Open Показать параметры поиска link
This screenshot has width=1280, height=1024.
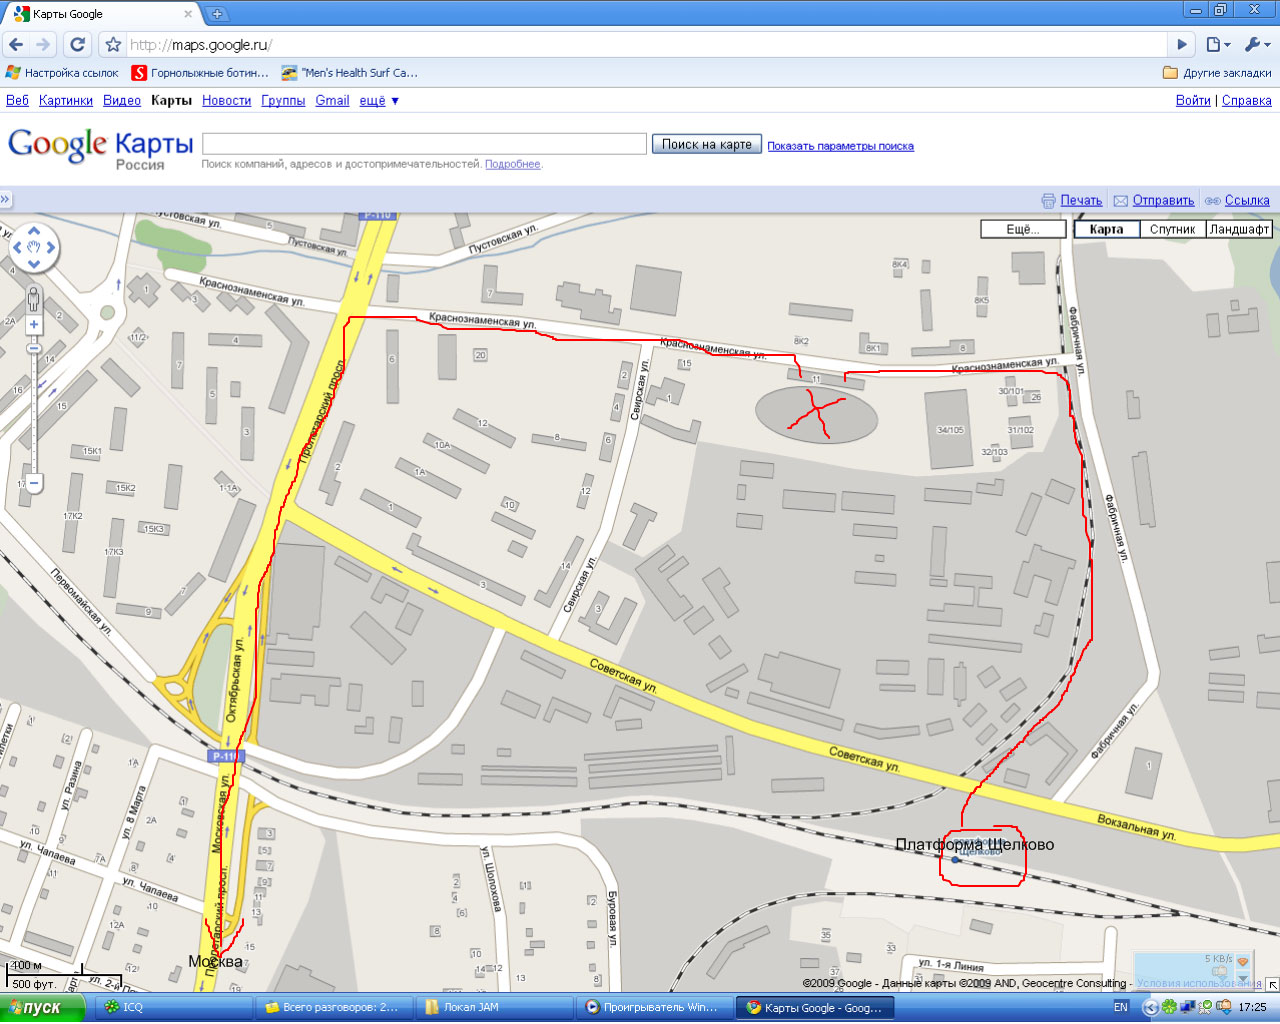(840, 146)
